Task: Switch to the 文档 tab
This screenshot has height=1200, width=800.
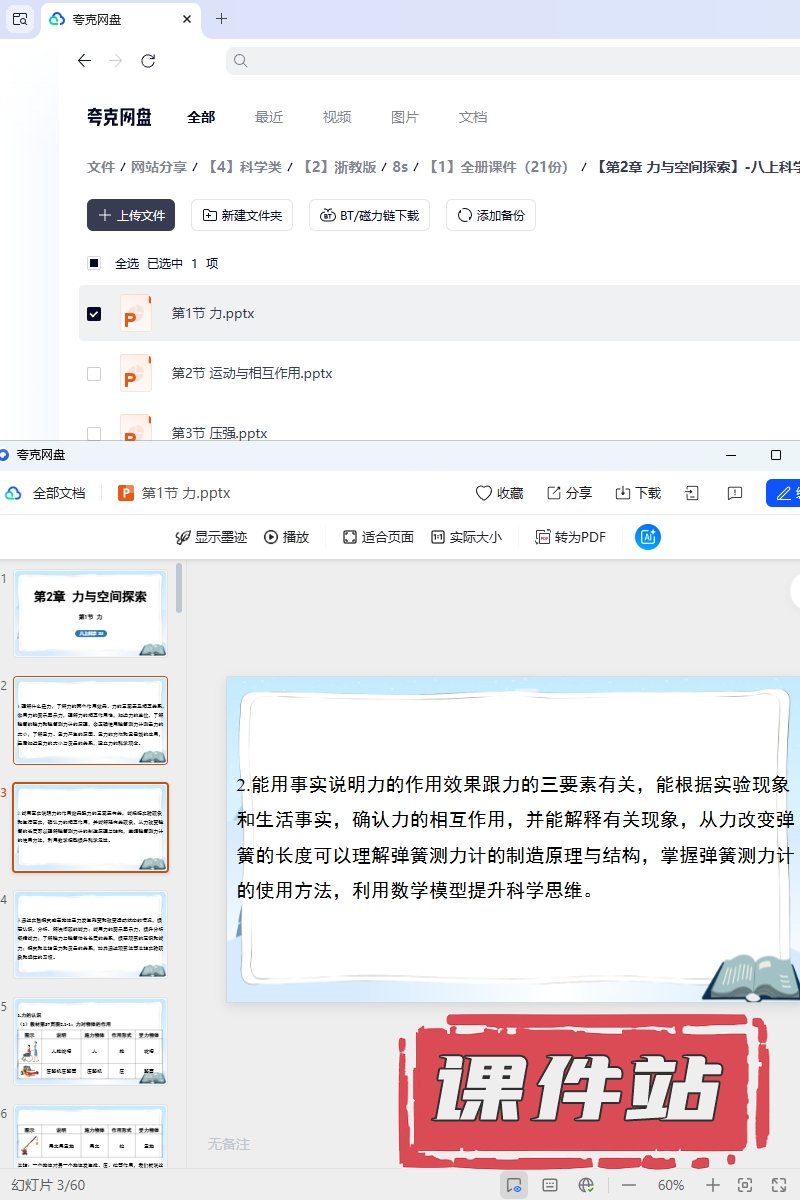Action: [x=473, y=117]
